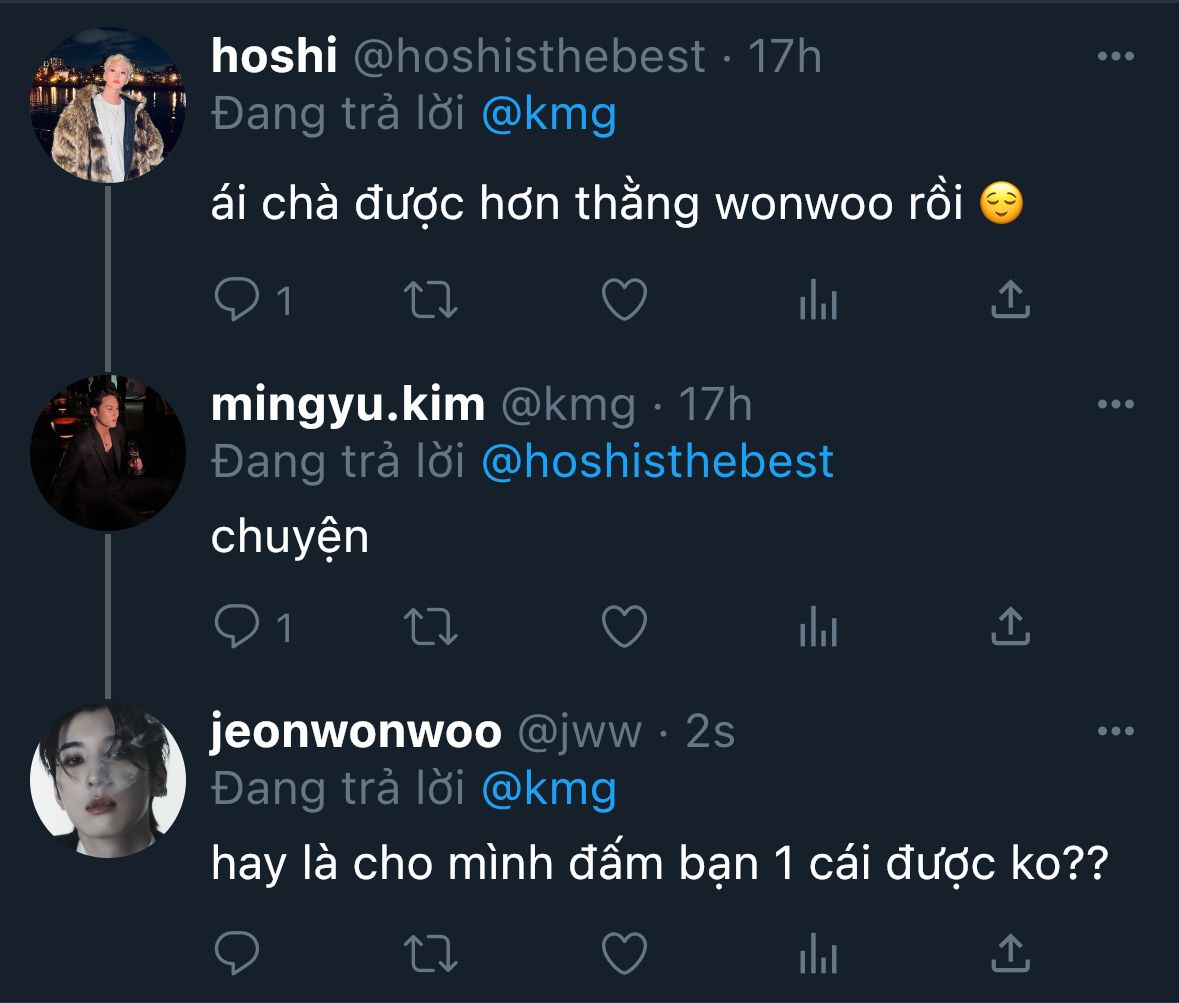Screen dimensions: 1179x1003
Task: View analytics of hoshi's tweet
Action: coord(817,299)
